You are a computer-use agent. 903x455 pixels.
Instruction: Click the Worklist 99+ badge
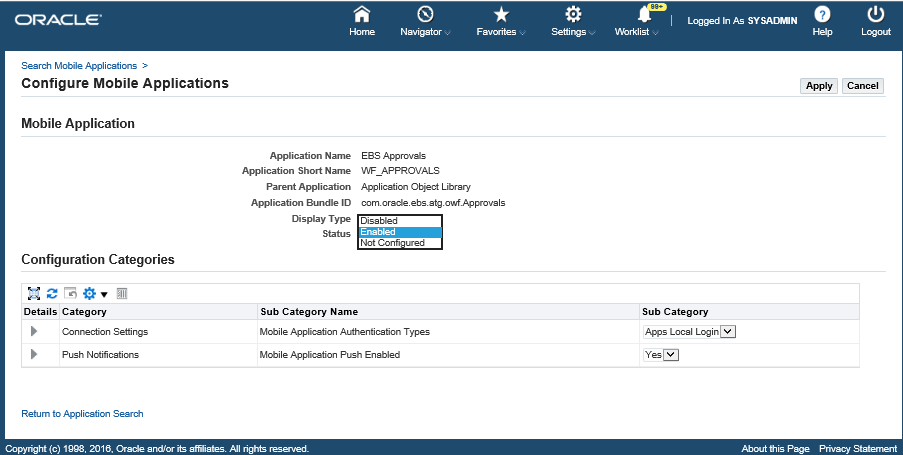[x=657, y=7]
